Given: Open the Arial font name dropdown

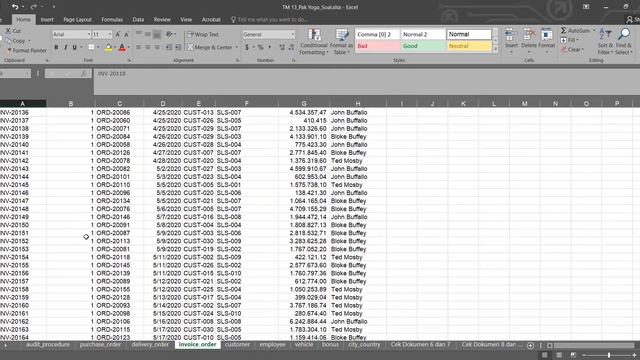Looking at the screenshot, I should [x=89, y=35].
